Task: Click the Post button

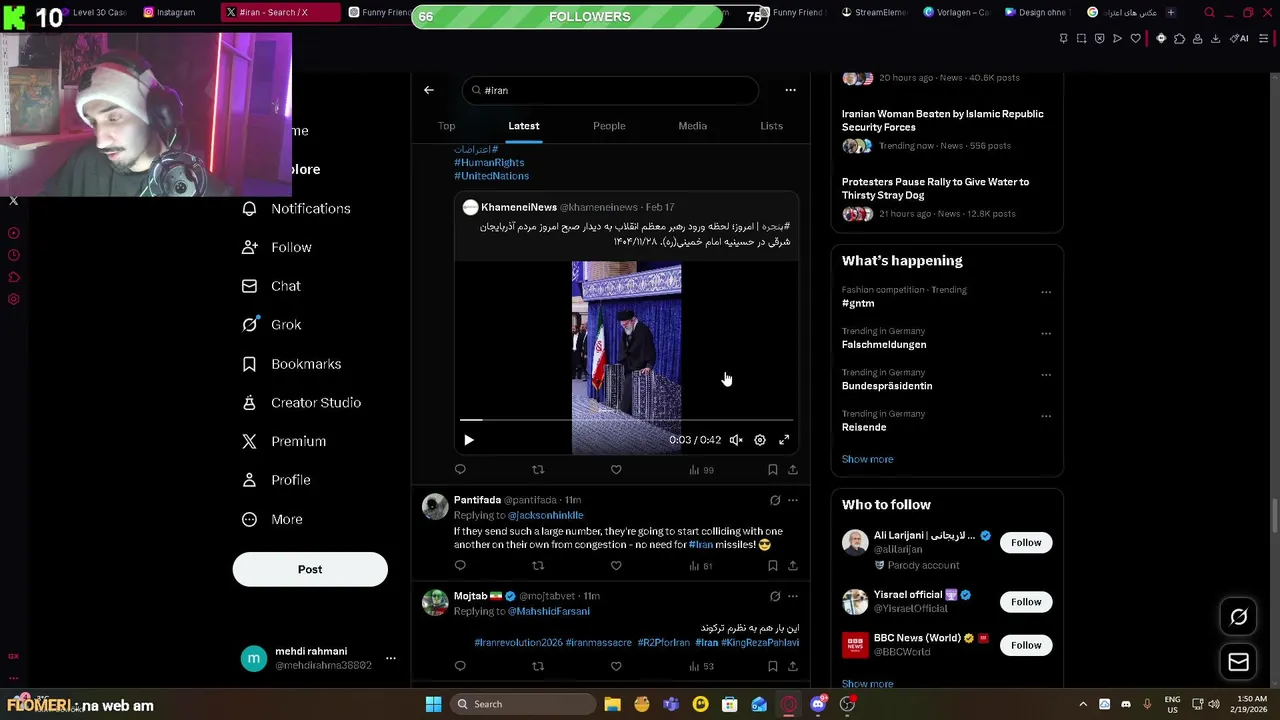Action: click(310, 569)
